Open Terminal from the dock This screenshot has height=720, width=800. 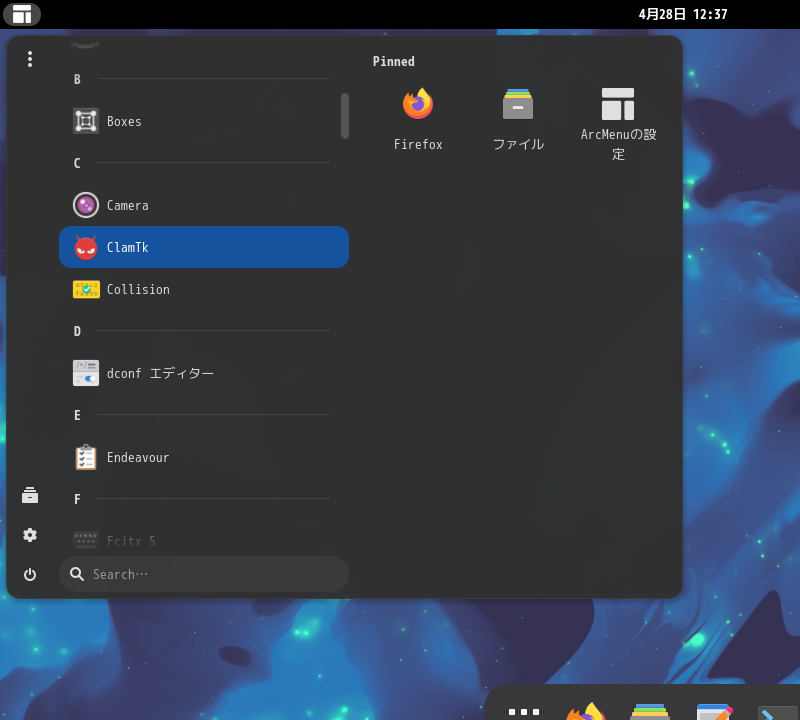click(778, 713)
